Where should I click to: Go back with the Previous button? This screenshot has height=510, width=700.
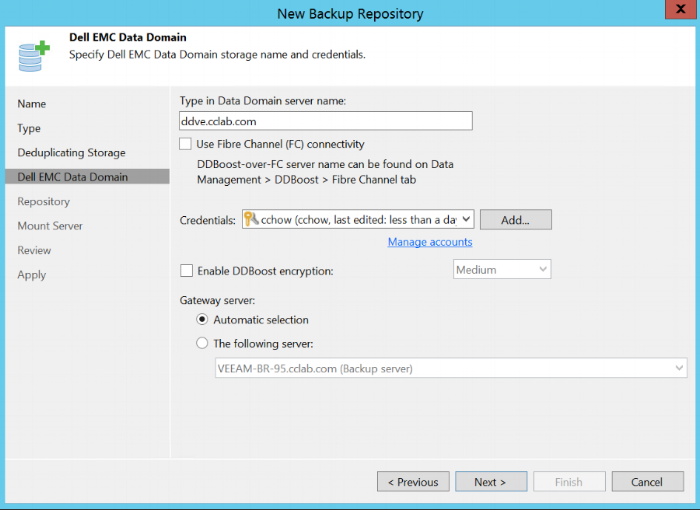[x=413, y=482]
